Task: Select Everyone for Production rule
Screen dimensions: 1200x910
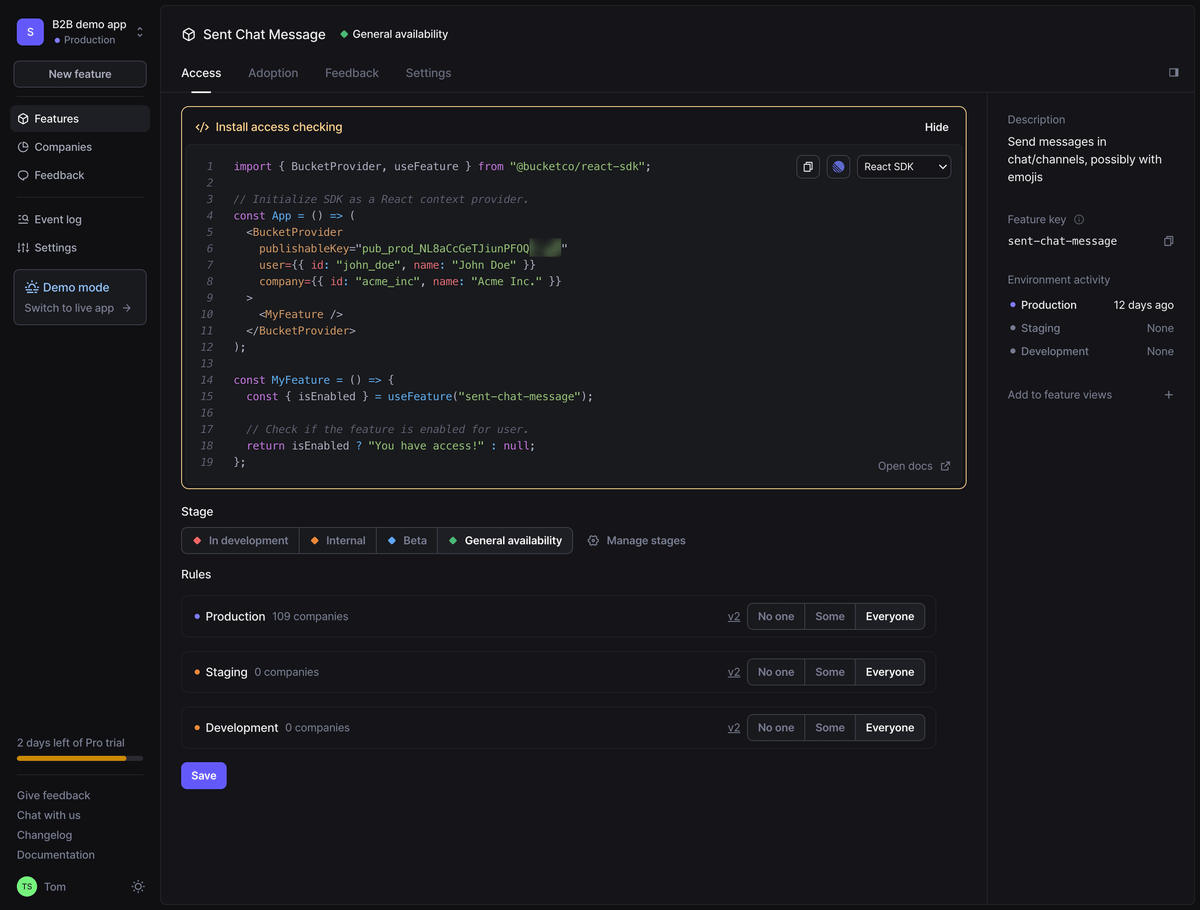Action: (x=890, y=617)
